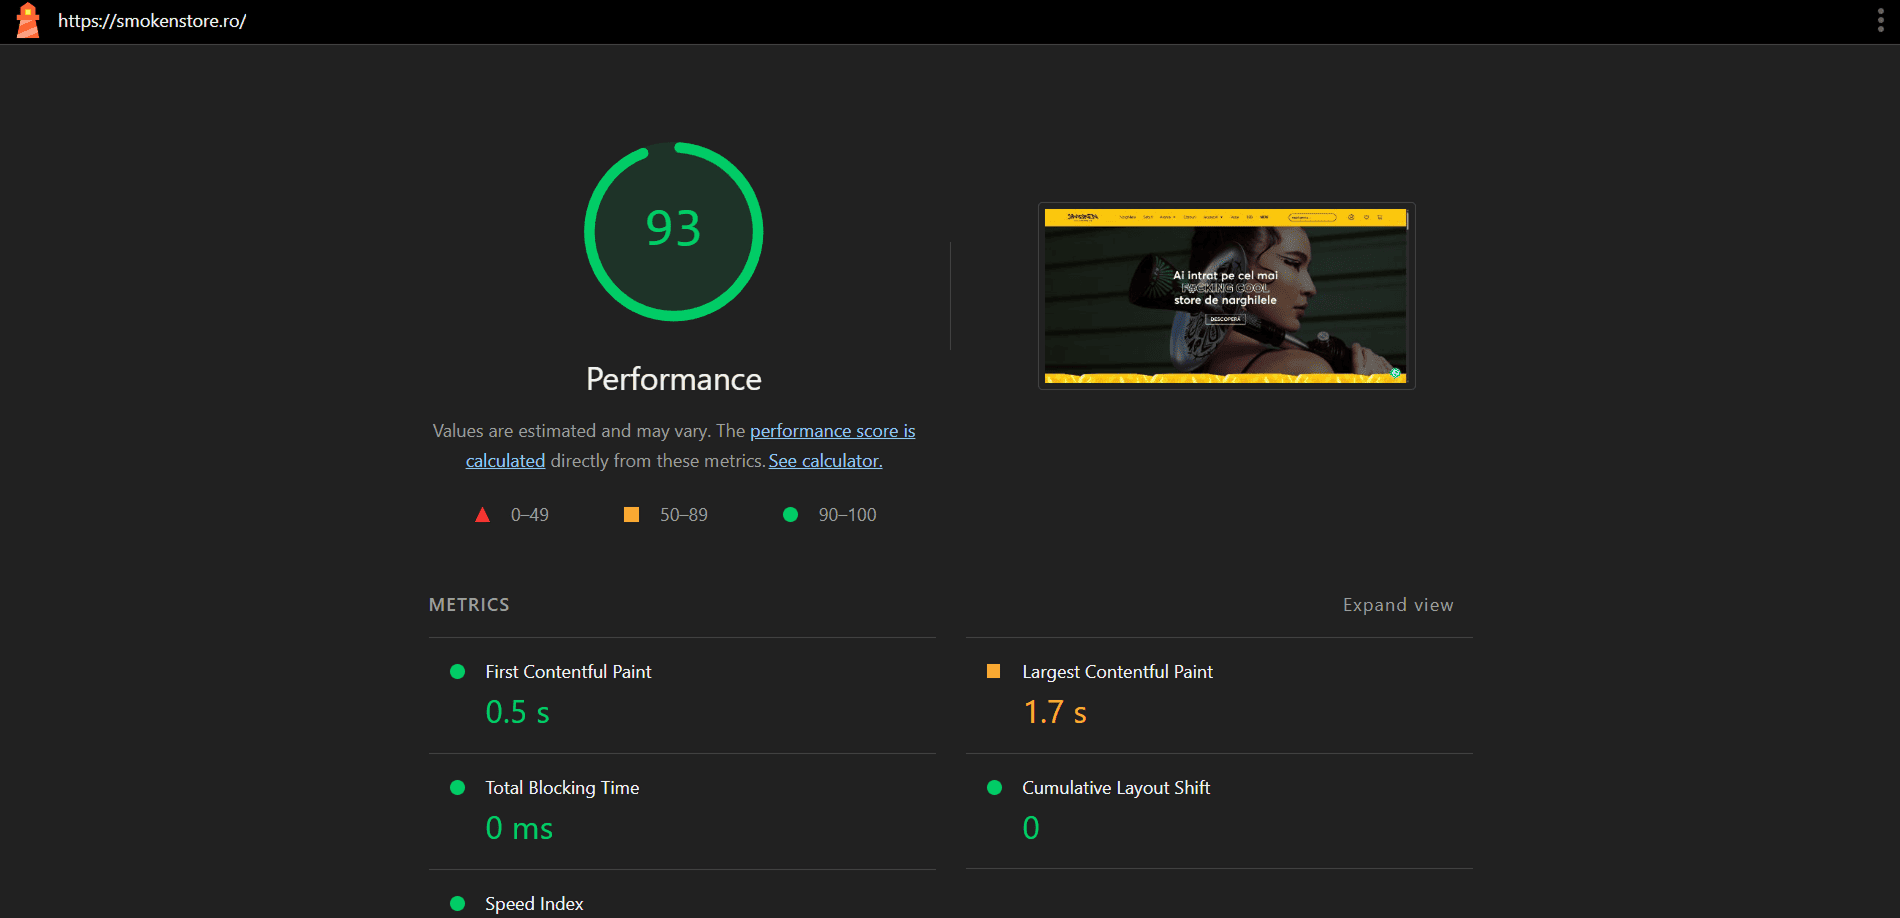Click green dot beside Total Blocking Time
The height and width of the screenshot is (918, 1900).
pyautogui.click(x=458, y=788)
